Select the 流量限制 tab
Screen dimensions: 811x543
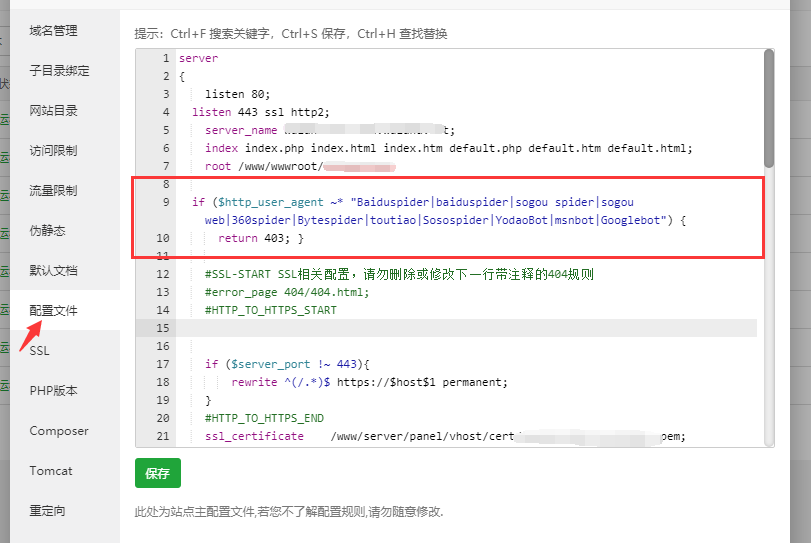[x=53, y=191]
